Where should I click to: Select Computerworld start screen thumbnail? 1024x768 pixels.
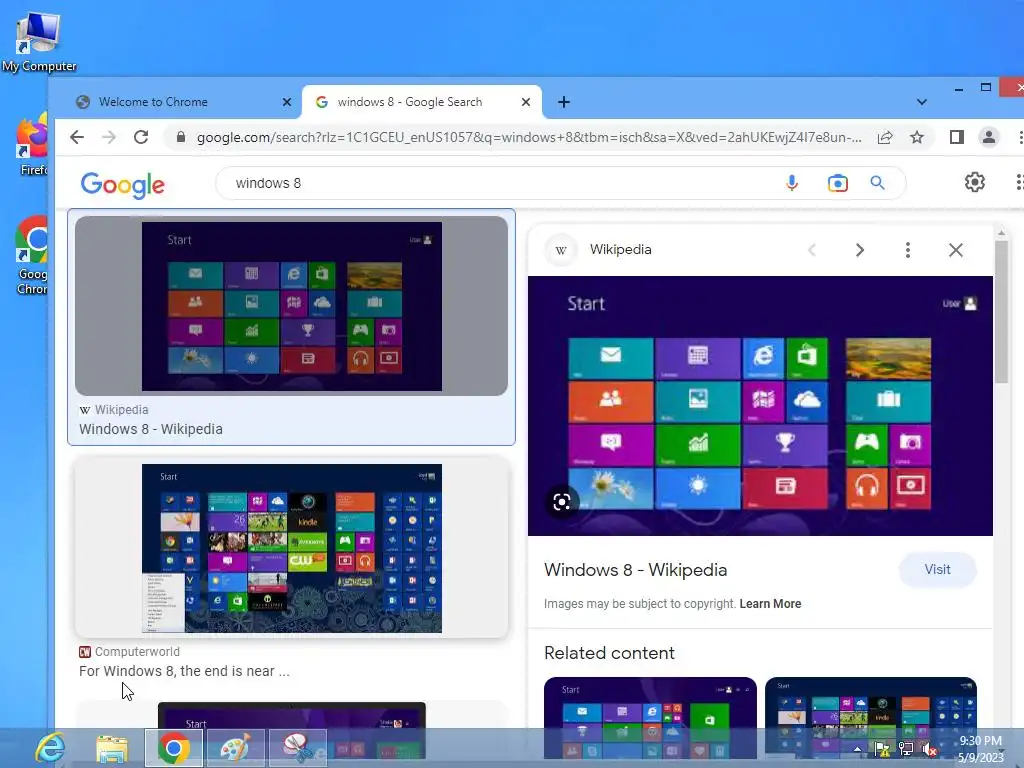[291, 547]
